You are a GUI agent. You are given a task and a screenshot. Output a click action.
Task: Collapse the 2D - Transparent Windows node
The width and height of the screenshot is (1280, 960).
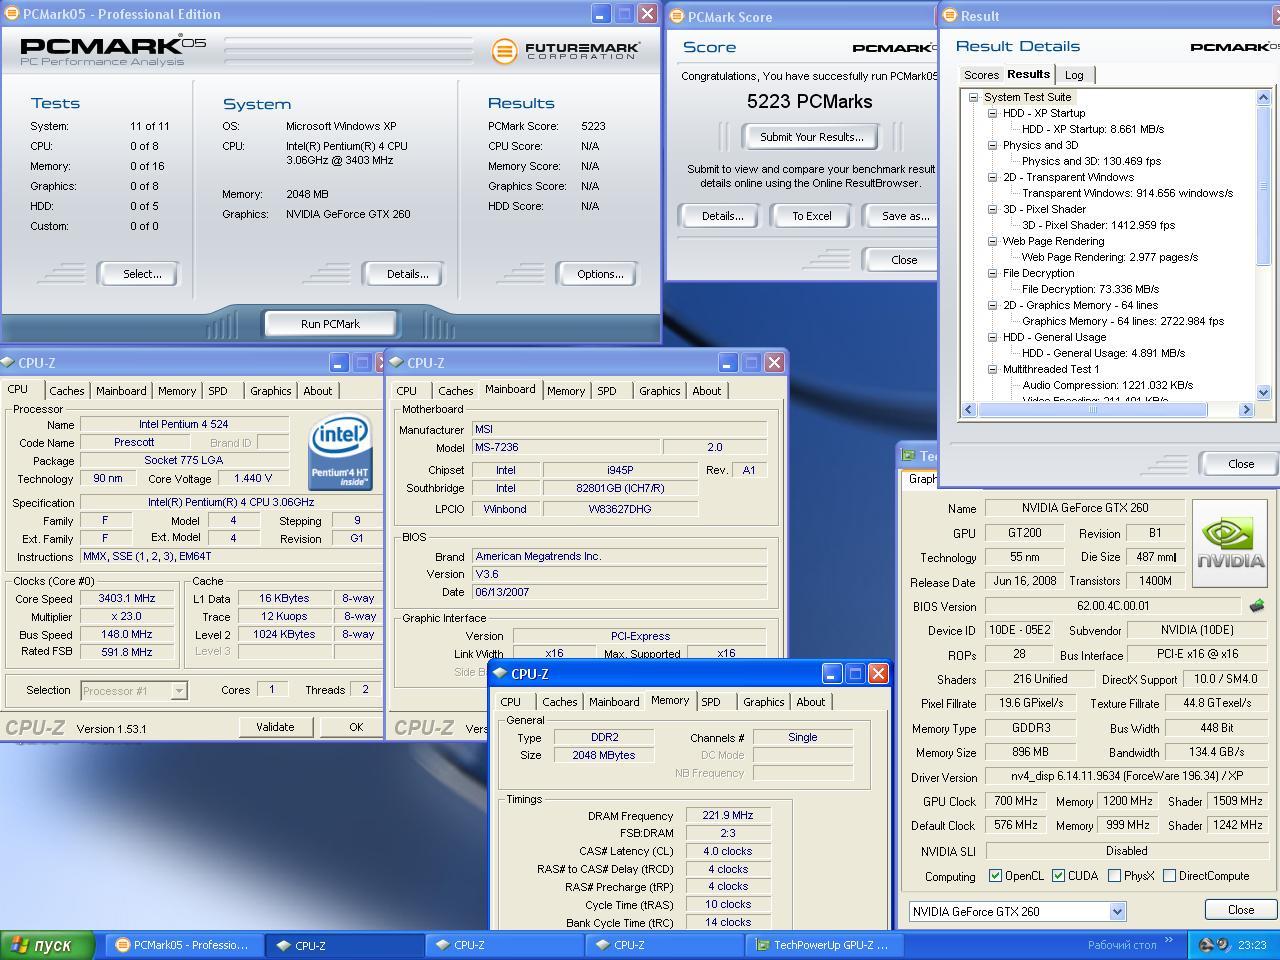[x=992, y=177]
